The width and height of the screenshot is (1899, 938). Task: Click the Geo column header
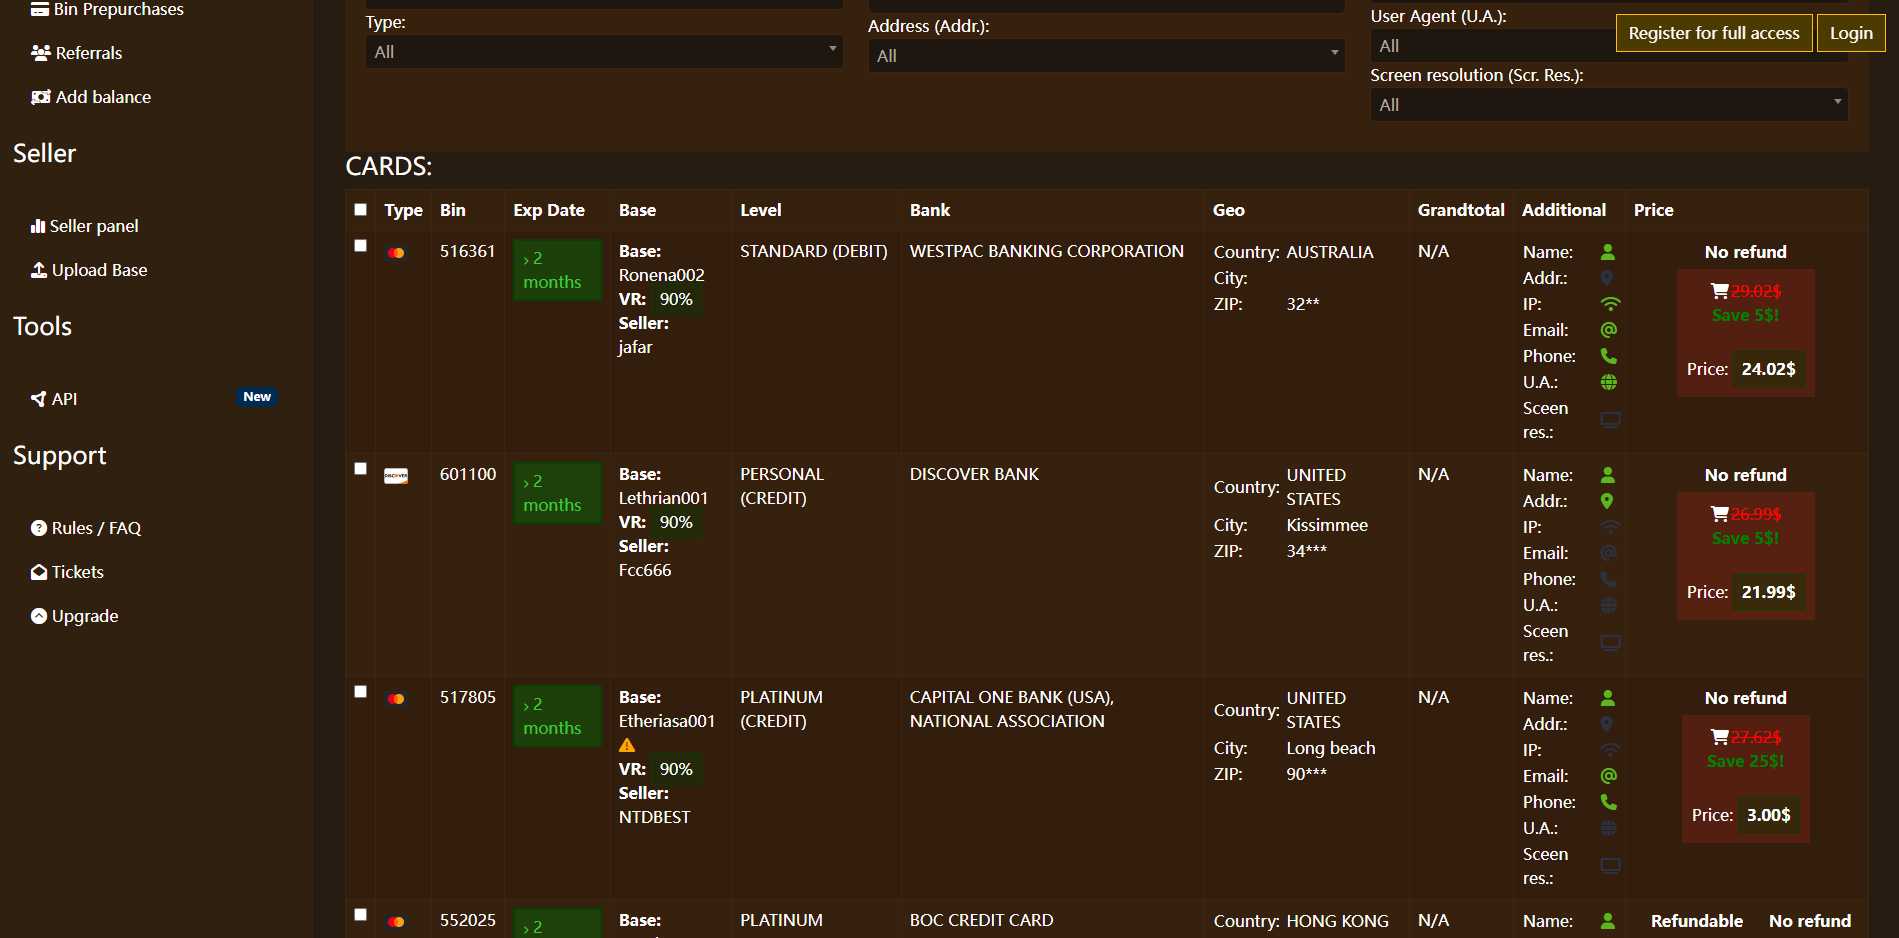click(x=1229, y=210)
